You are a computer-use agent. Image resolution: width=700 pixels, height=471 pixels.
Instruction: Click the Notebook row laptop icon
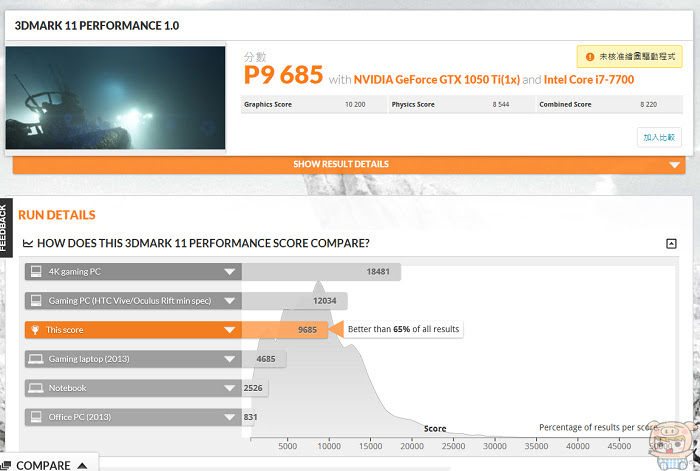[x=36, y=388]
